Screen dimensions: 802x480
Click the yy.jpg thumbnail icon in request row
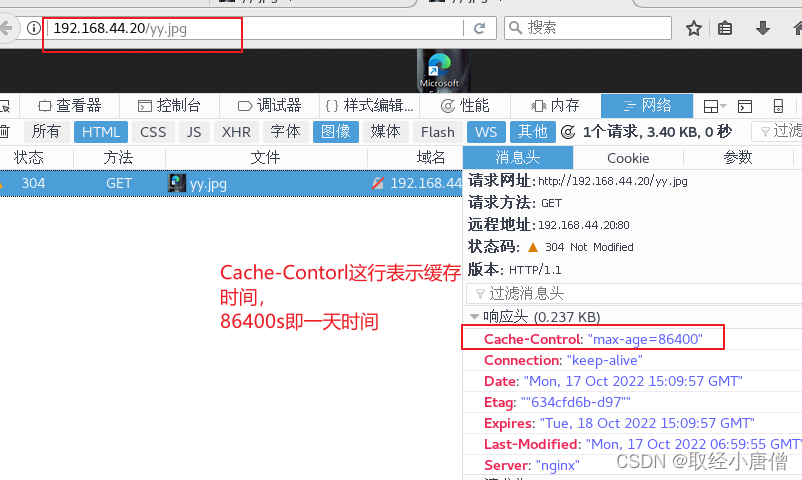176,183
